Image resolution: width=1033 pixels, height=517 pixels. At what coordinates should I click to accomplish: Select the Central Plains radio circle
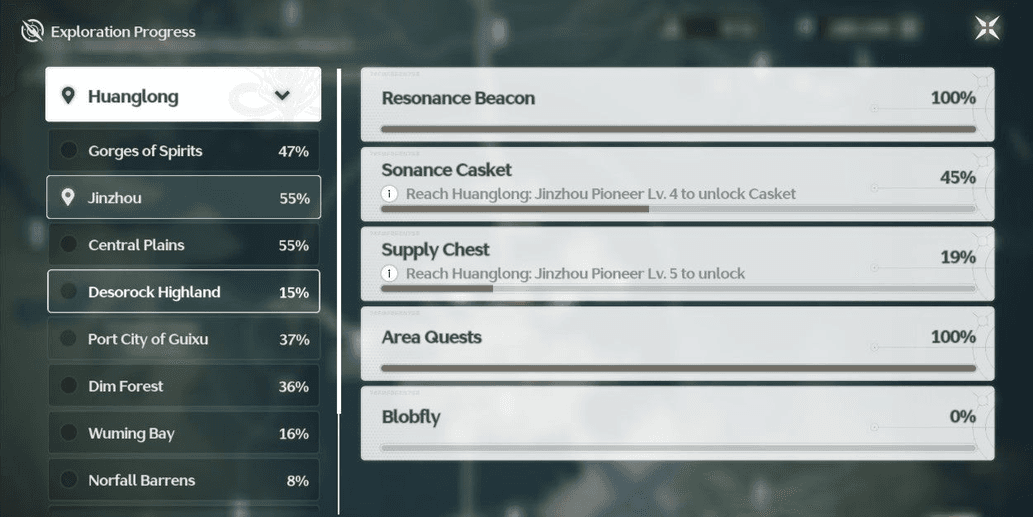(69, 244)
